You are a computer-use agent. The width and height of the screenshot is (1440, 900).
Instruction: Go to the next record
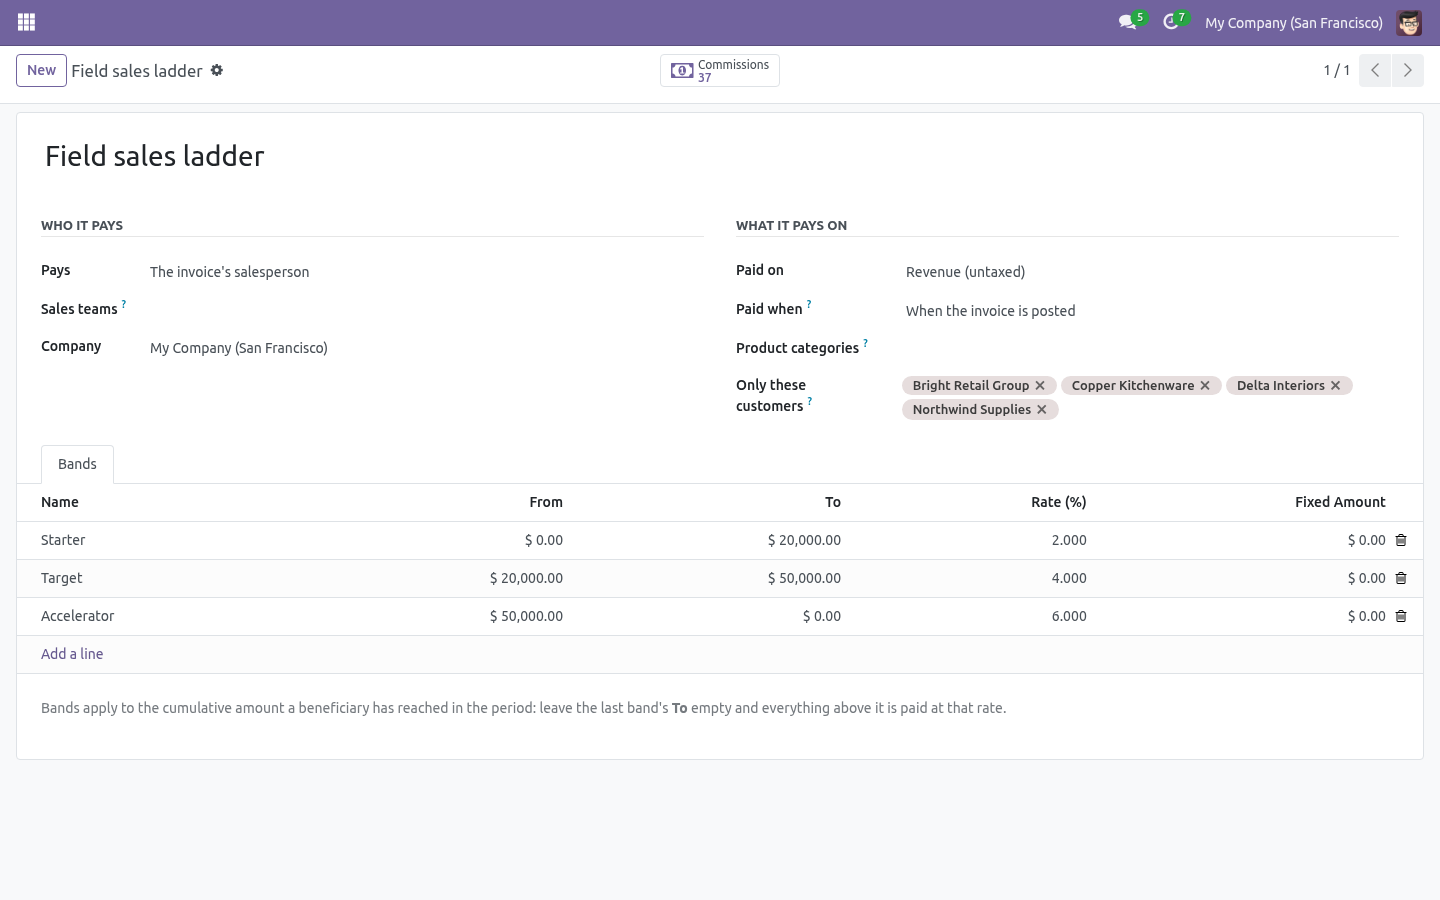click(x=1407, y=70)
